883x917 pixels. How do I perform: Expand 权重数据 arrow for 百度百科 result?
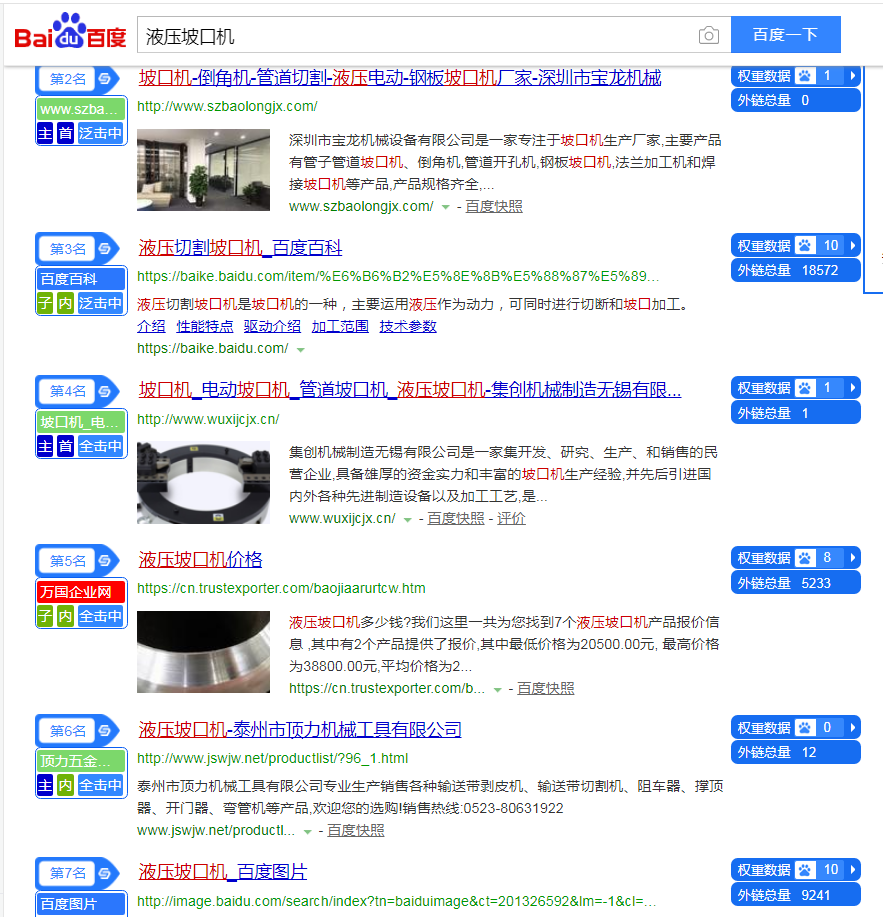click(853, 246)
